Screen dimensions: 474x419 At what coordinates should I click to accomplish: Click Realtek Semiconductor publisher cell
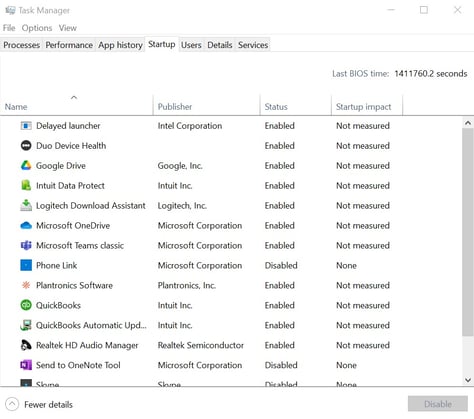tap(201, 345)
